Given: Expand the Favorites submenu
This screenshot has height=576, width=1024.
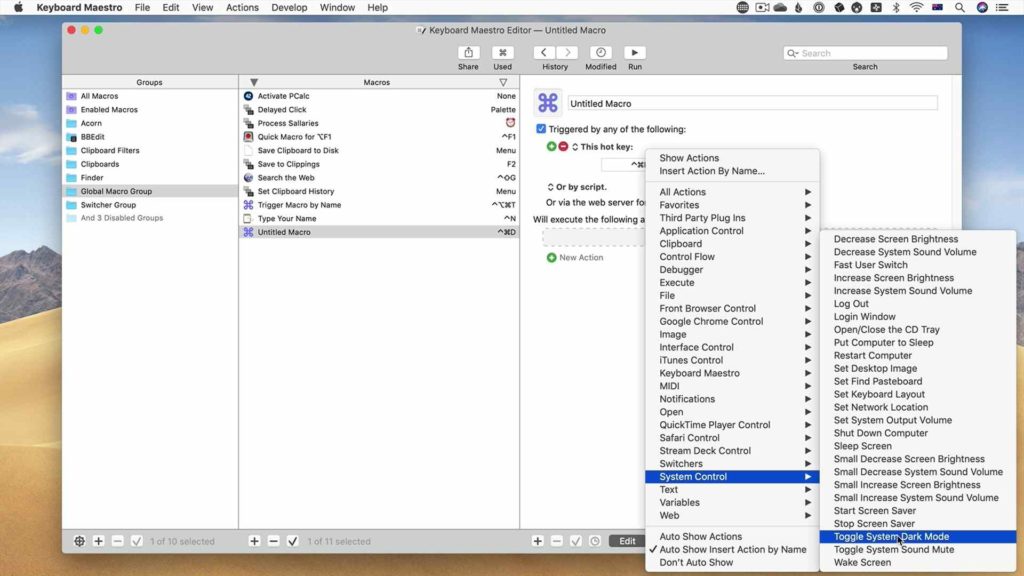Looking at the screenshot, I should 732,205.
